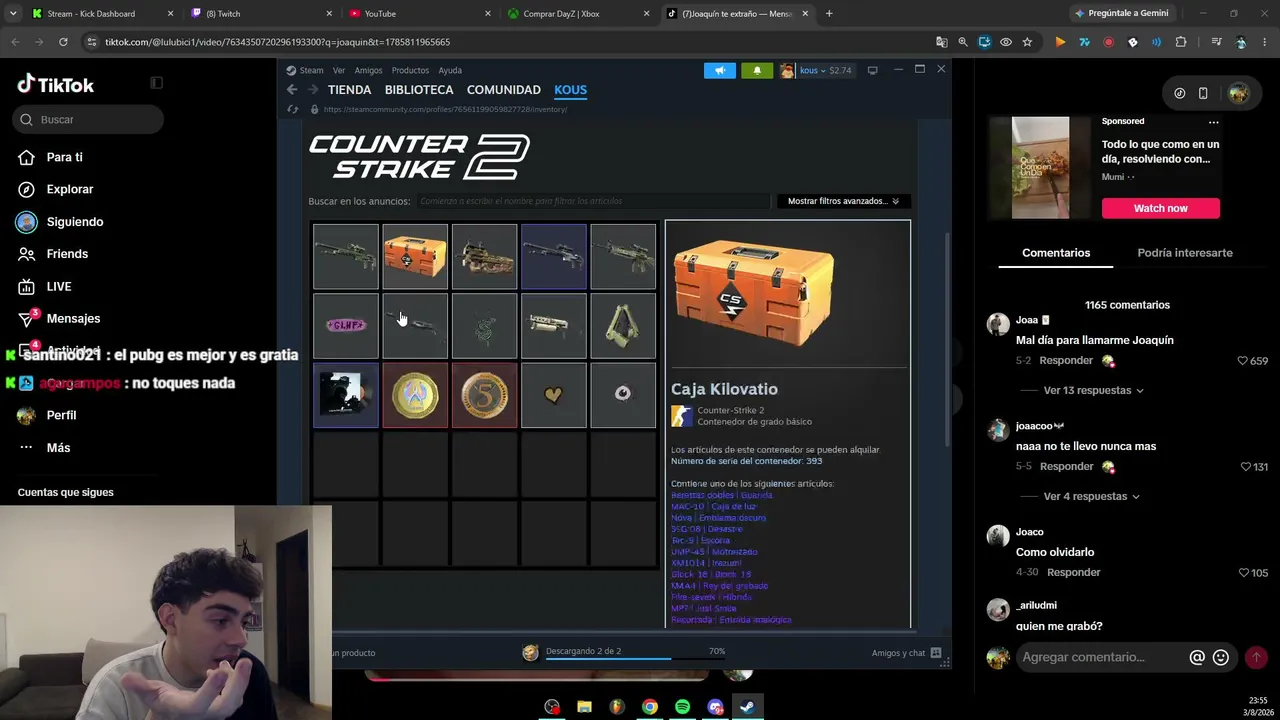Expand Ver 4 respuestas

click(x=1091, y=496)
